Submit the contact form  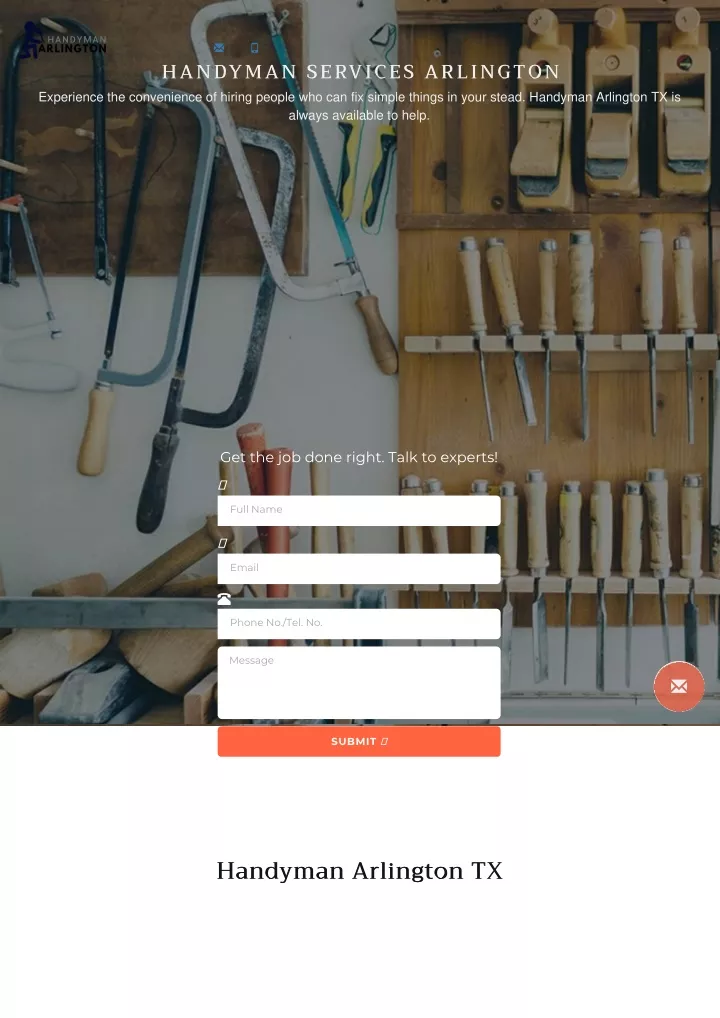[359, 741]
